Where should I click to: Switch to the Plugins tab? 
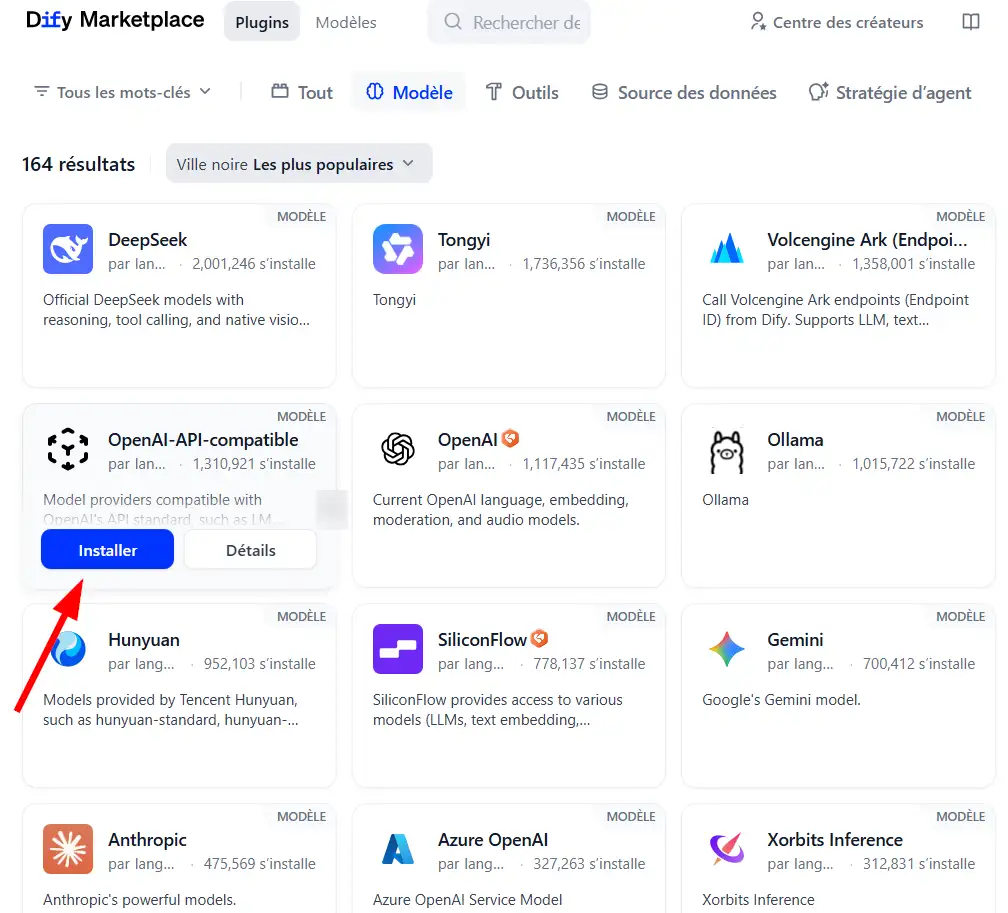[262, 22]
